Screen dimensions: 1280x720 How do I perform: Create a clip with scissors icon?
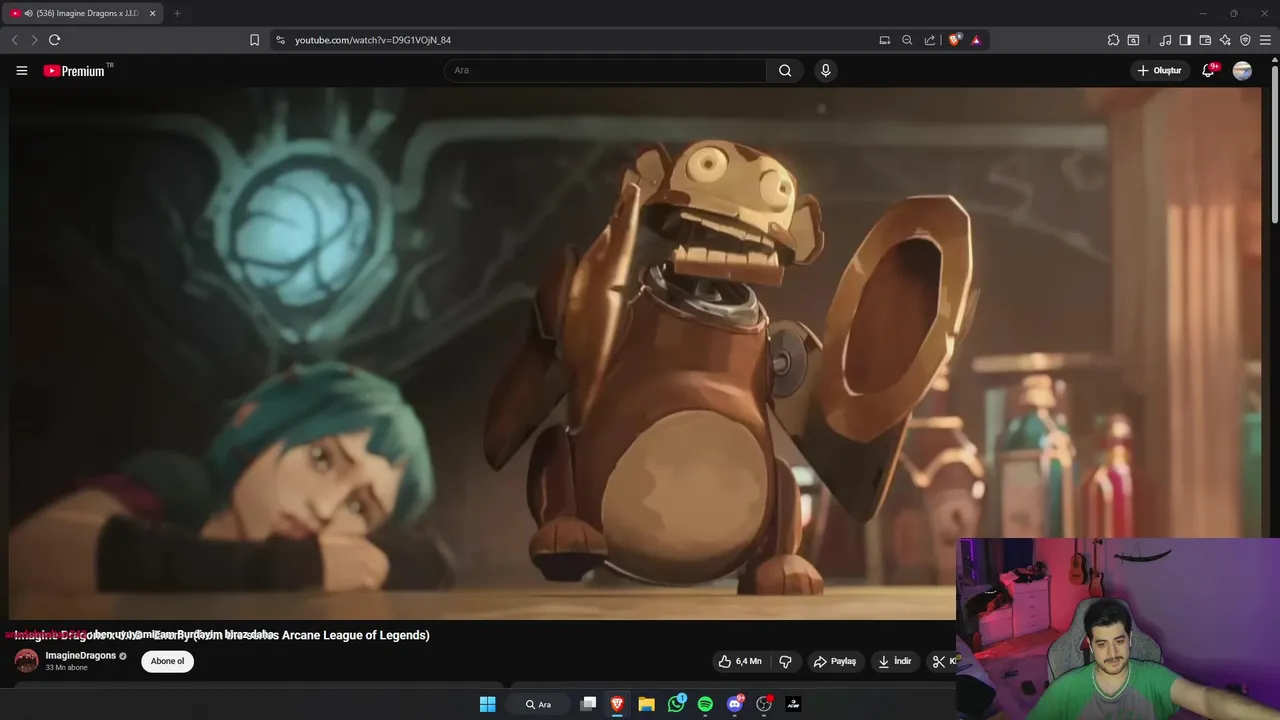click(x=939, y=661)
